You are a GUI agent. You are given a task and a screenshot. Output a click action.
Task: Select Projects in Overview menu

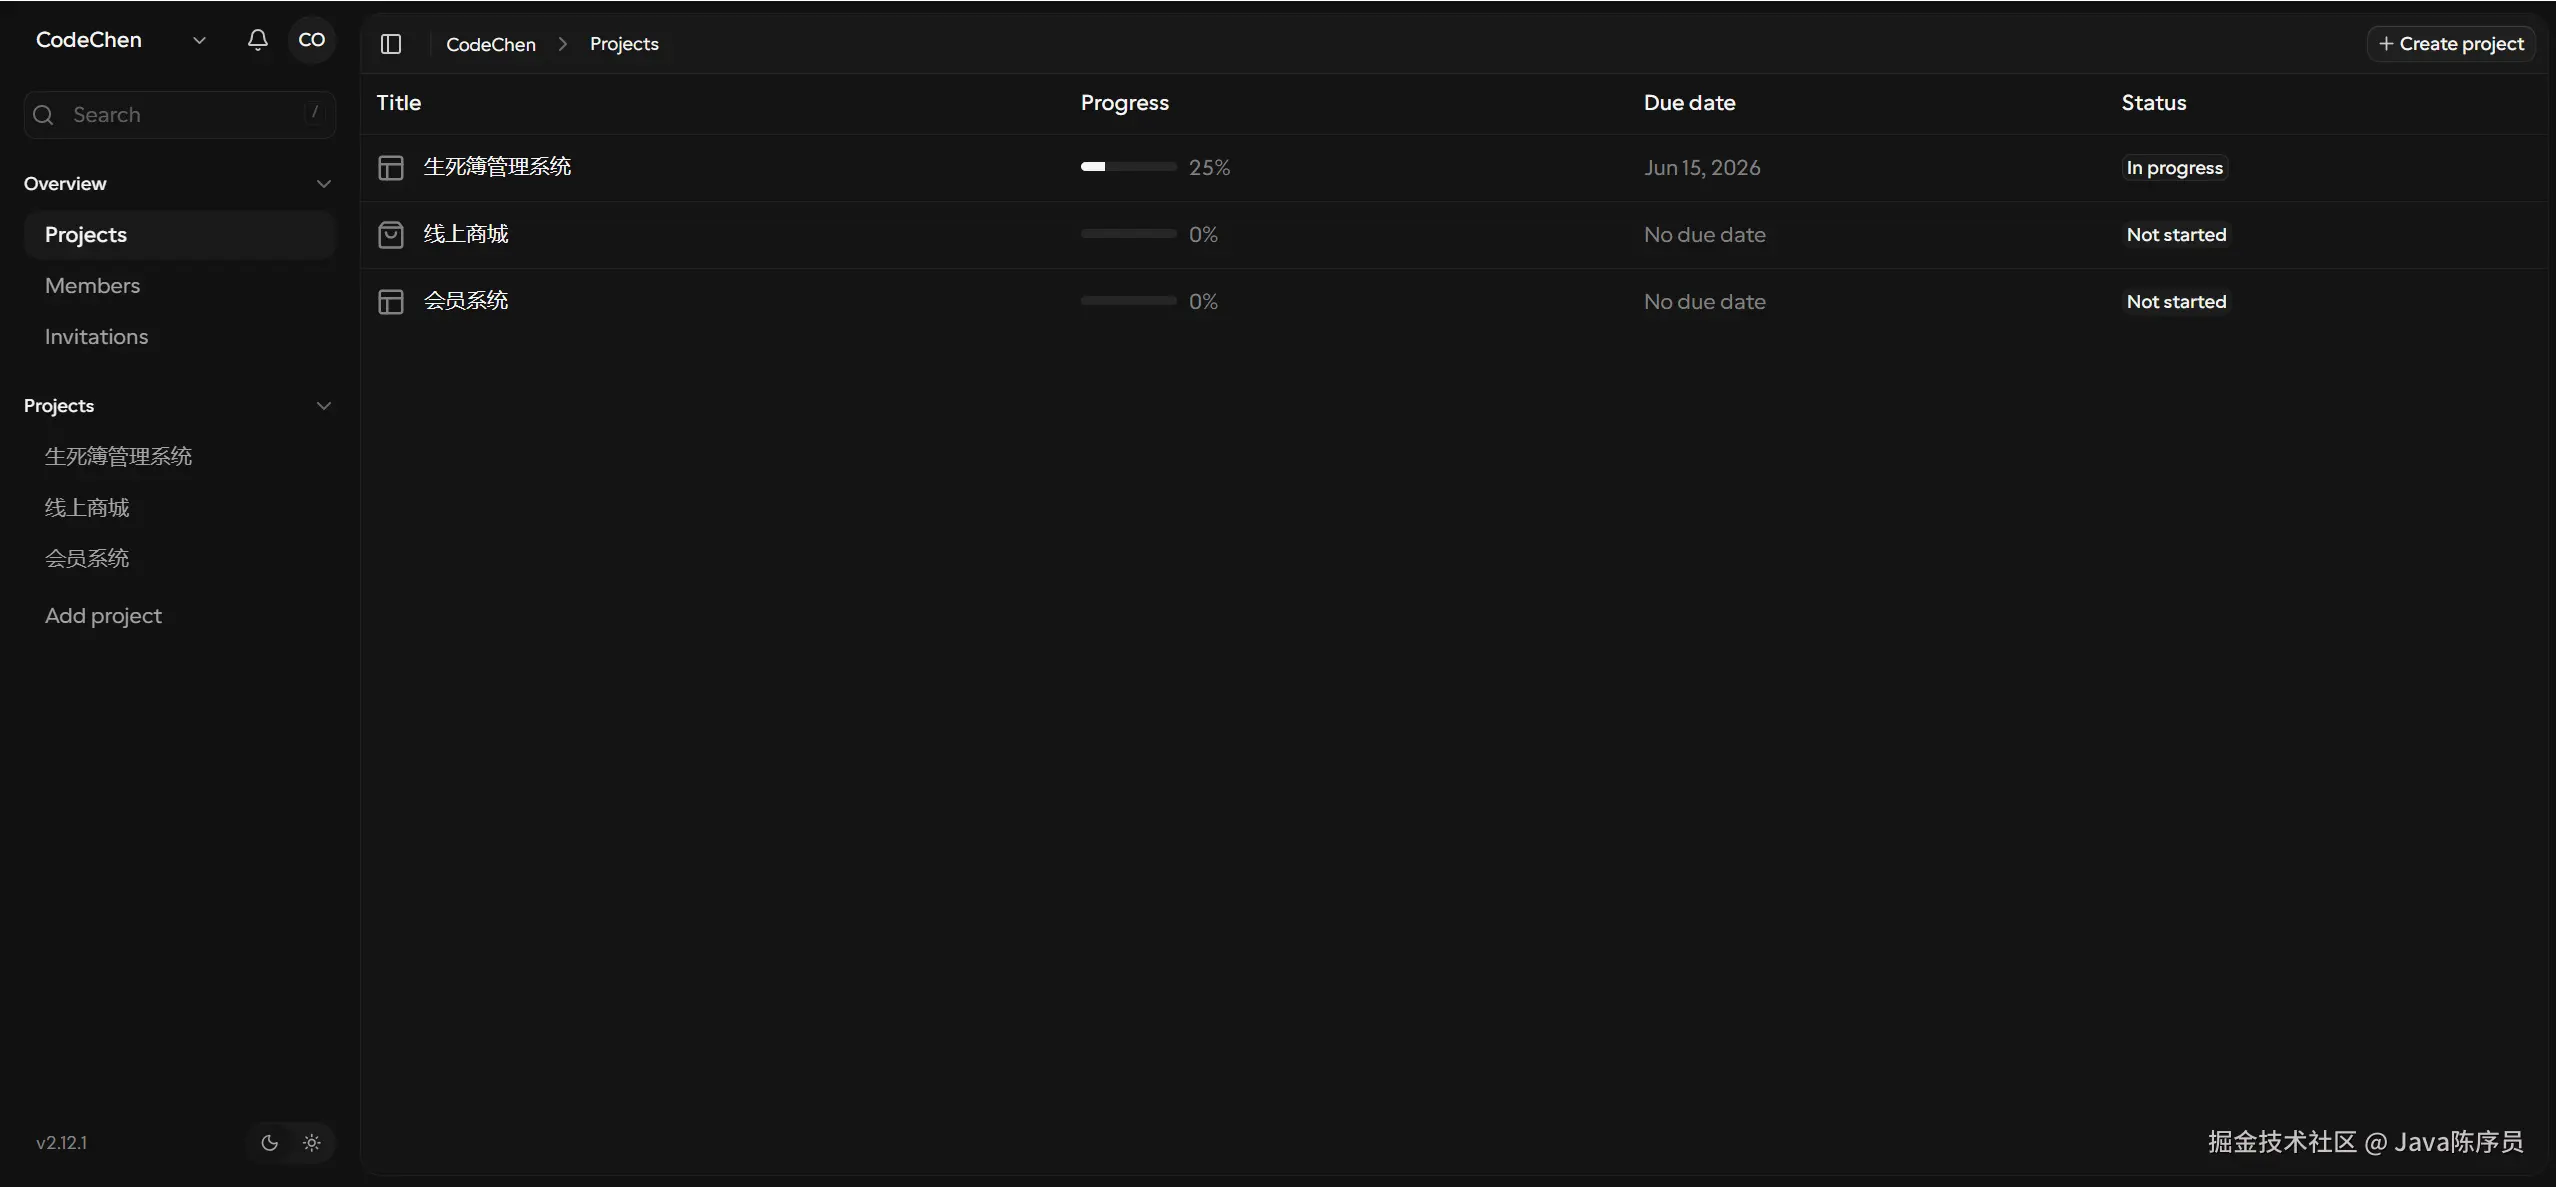[180, 235]
